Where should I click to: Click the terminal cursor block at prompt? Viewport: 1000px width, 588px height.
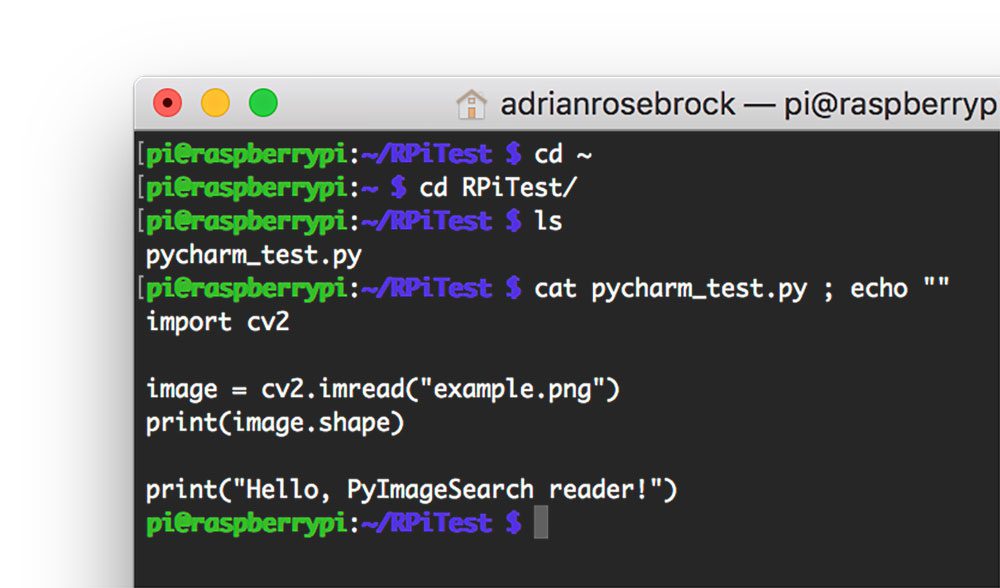pos(541,522)
